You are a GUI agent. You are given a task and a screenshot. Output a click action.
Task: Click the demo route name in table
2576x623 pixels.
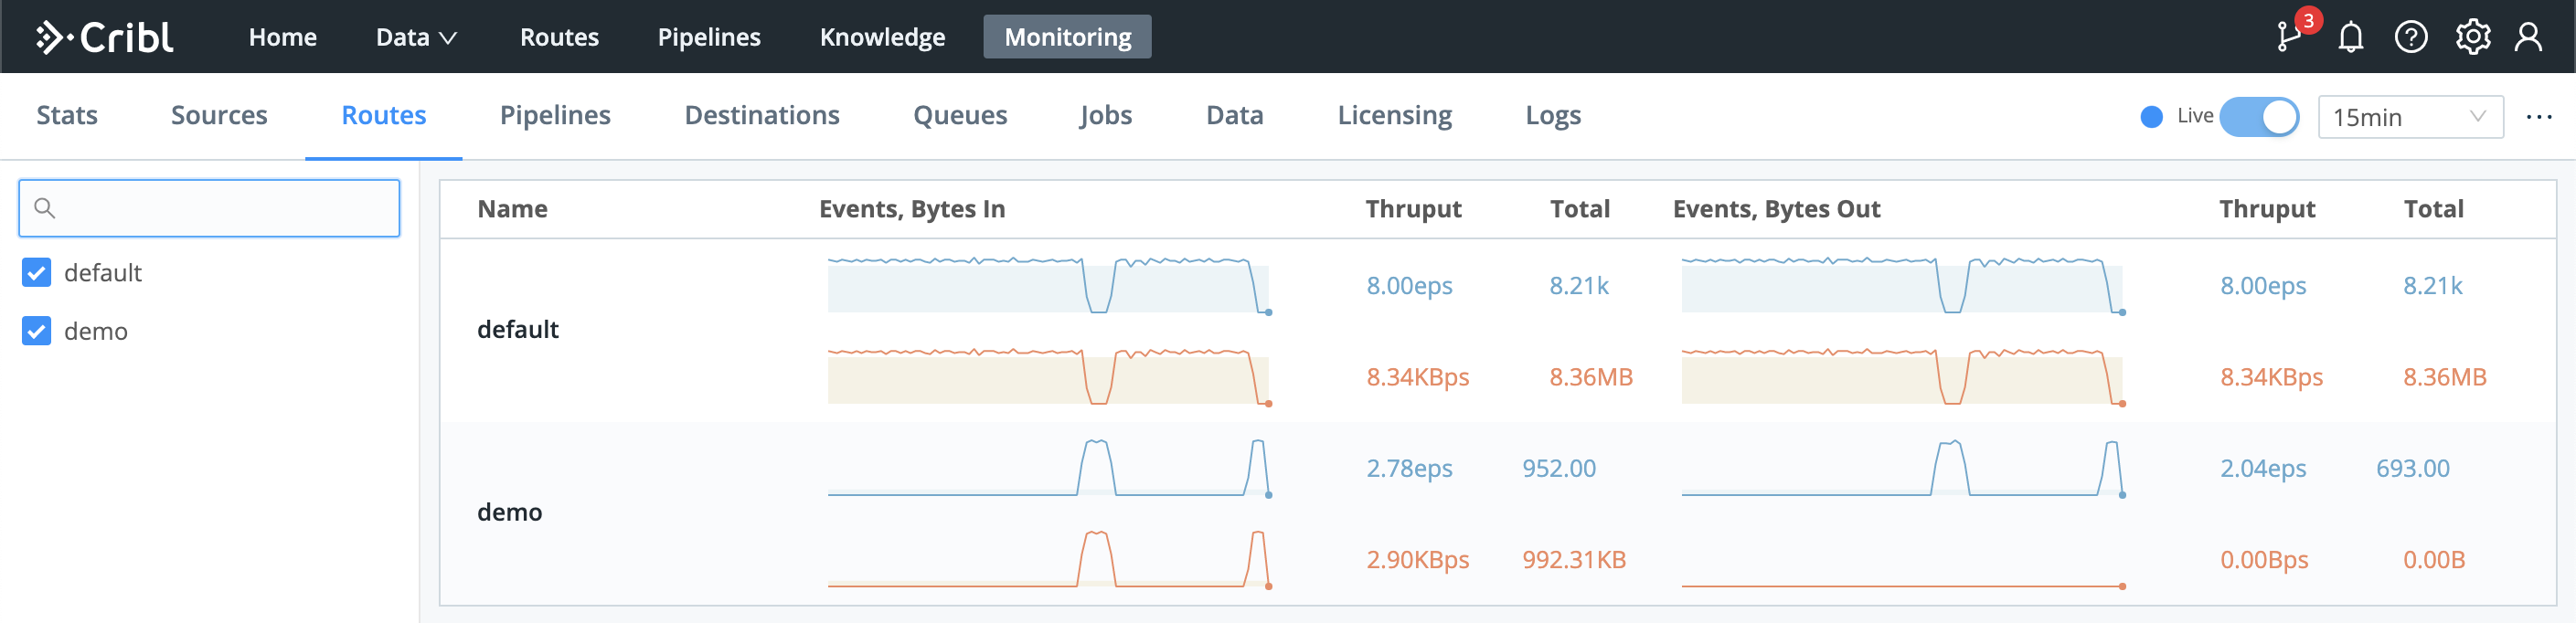pos(510,512)
